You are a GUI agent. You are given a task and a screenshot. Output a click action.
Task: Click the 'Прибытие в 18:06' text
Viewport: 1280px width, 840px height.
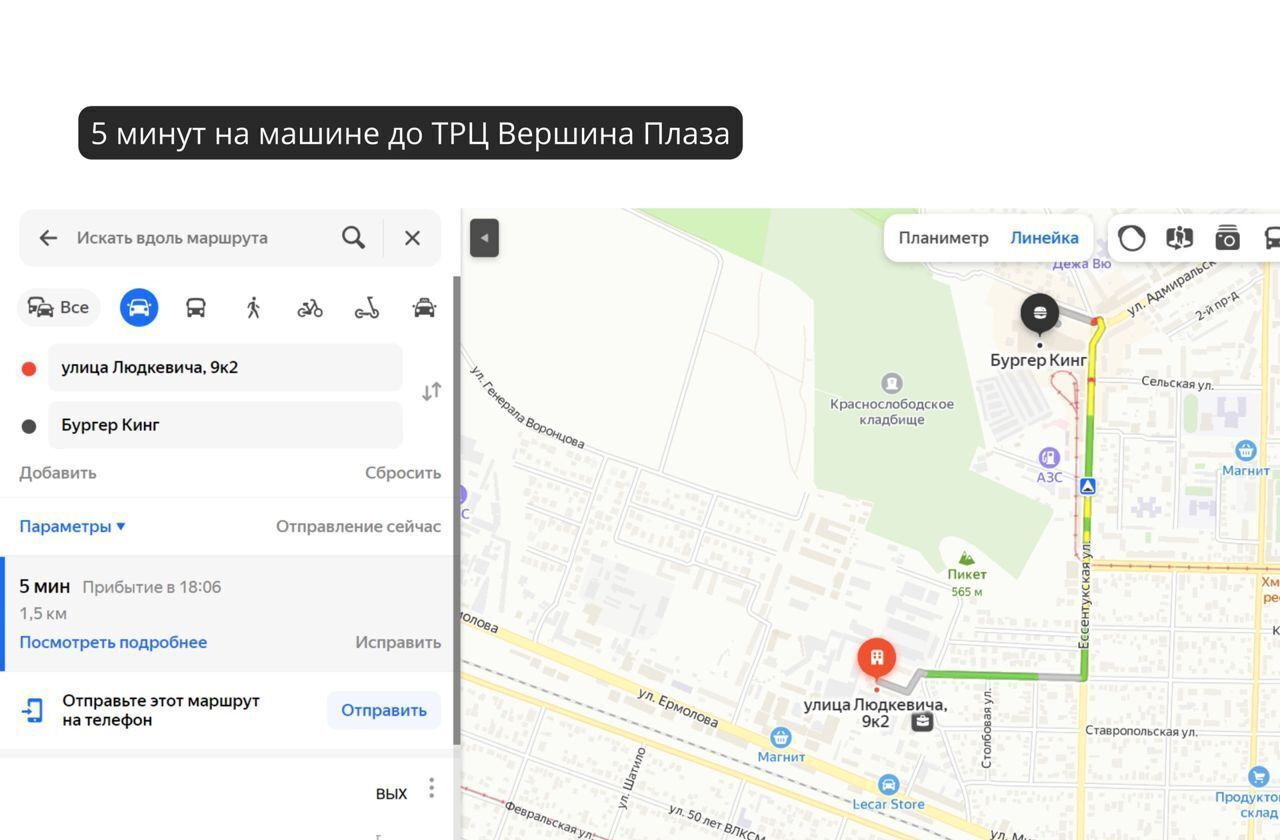(152, 587)
